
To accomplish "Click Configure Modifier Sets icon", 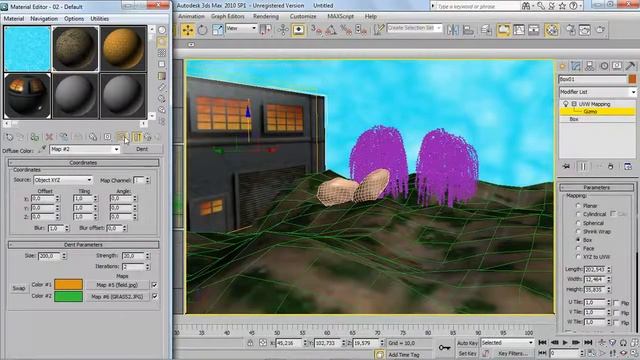I will 628,167.
